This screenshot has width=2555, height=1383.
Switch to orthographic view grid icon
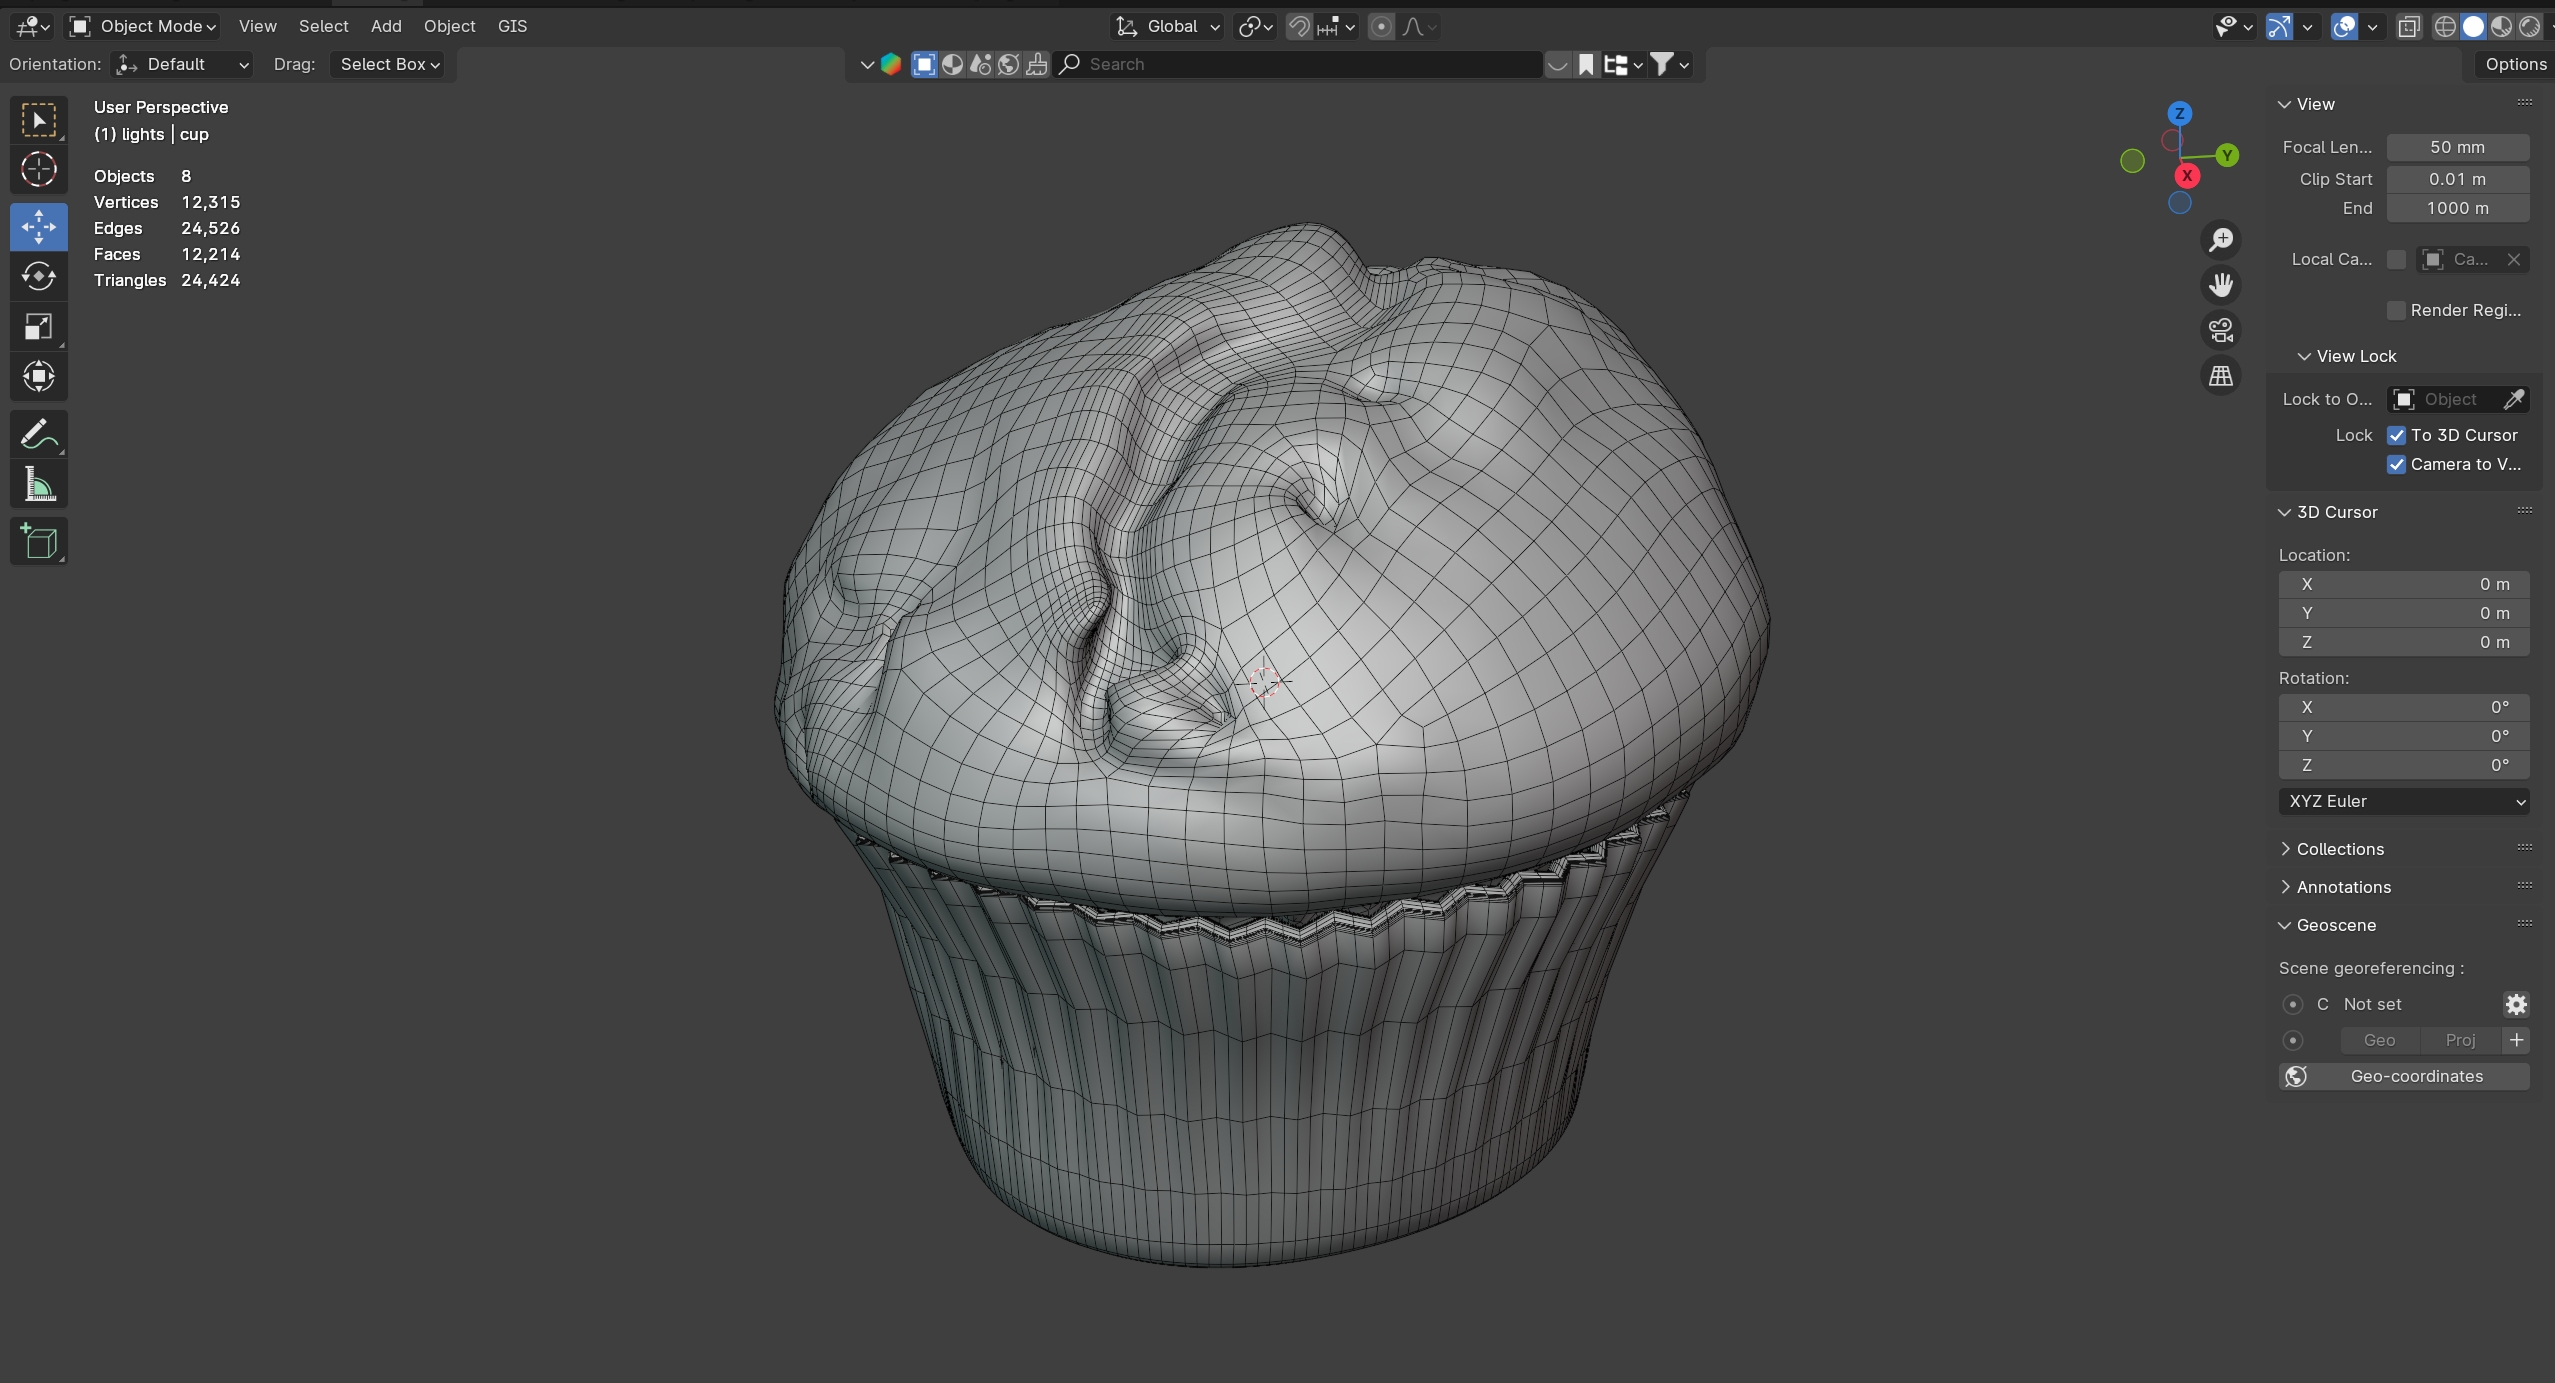pyautogui.click(x=2220, y=376)
